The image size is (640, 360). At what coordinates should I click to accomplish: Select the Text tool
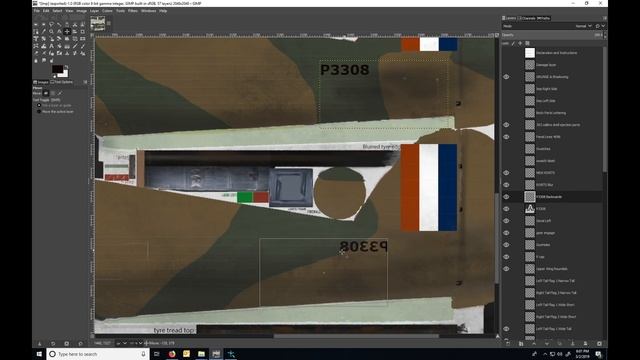(51, 46)
